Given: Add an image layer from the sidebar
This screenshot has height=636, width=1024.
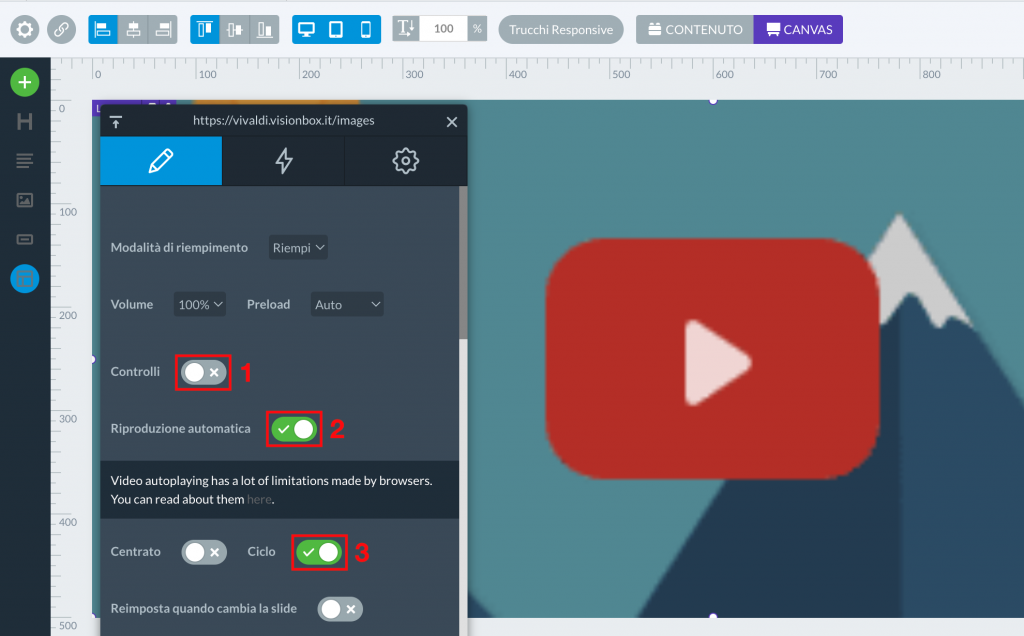Looking at the screenshot, I should 25,200.
